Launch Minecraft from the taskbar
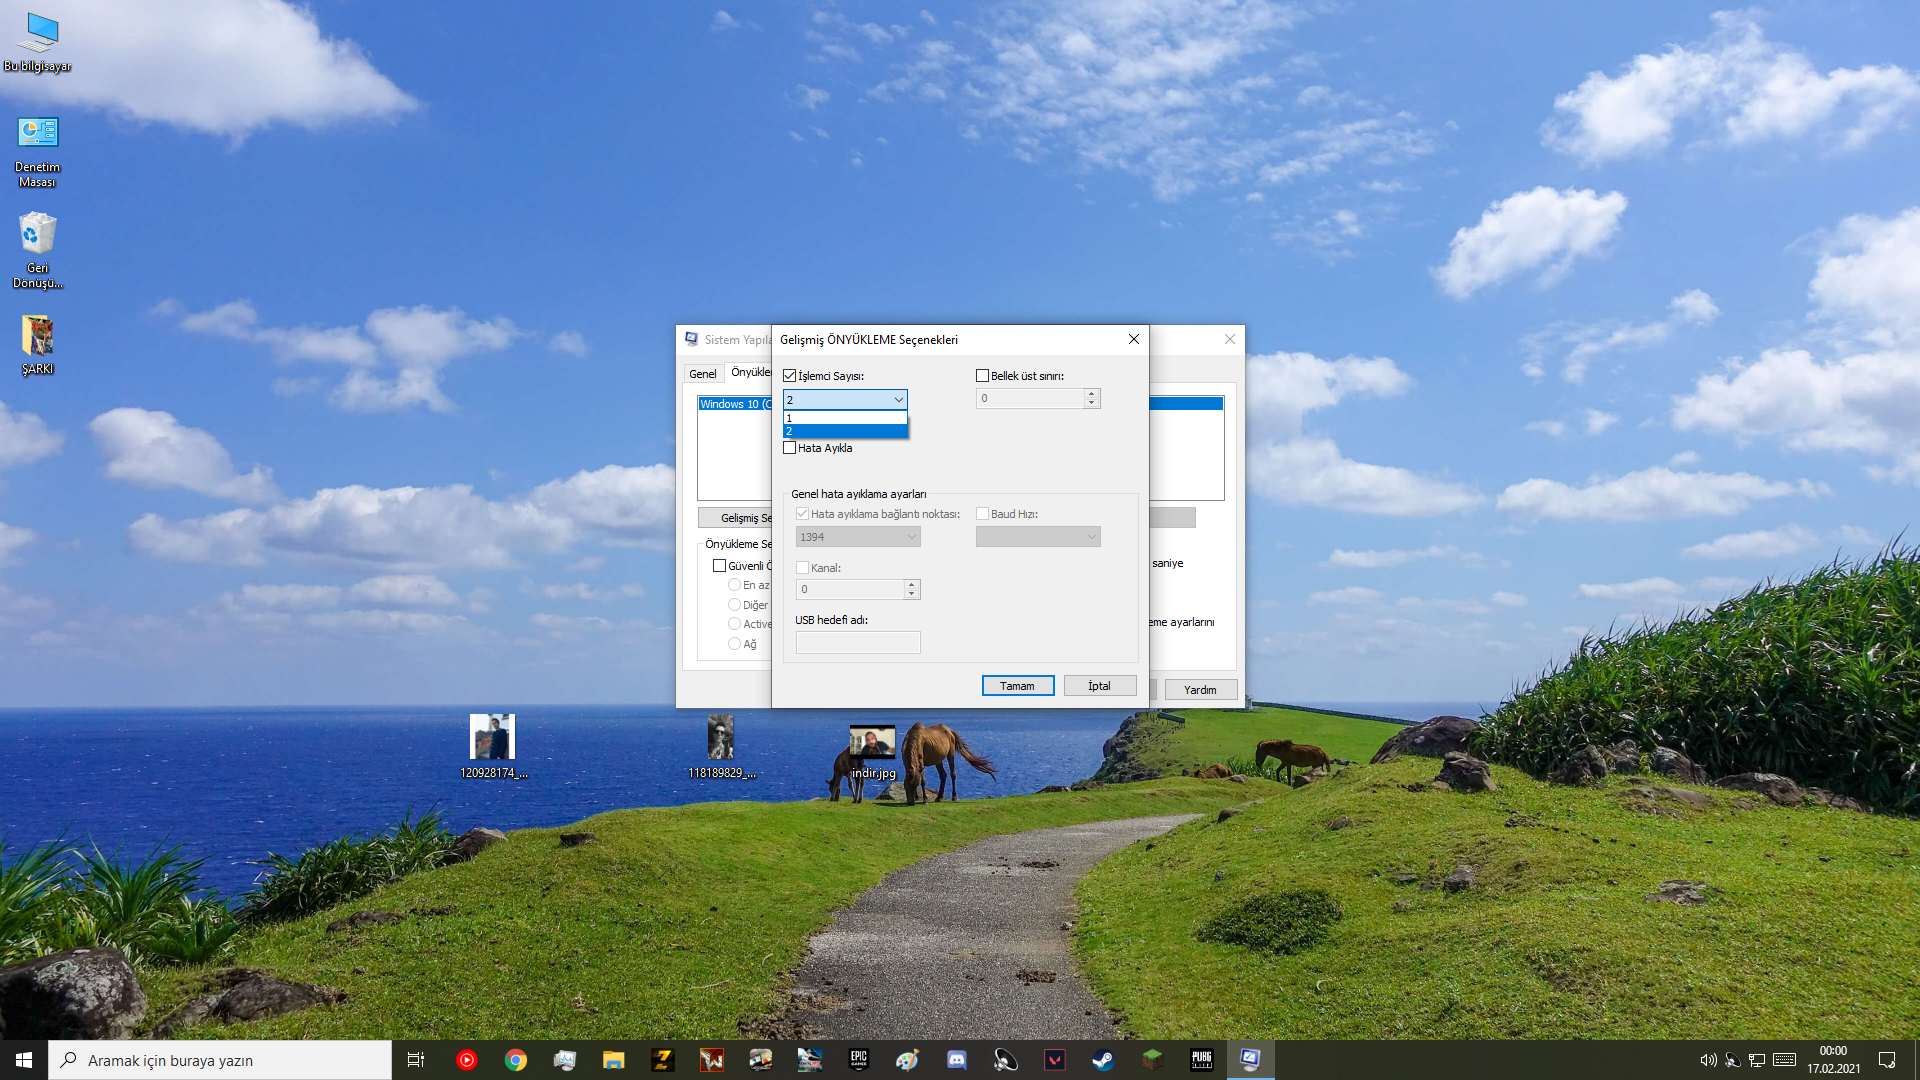1920x1080 pixels. pos(1152,1060)
